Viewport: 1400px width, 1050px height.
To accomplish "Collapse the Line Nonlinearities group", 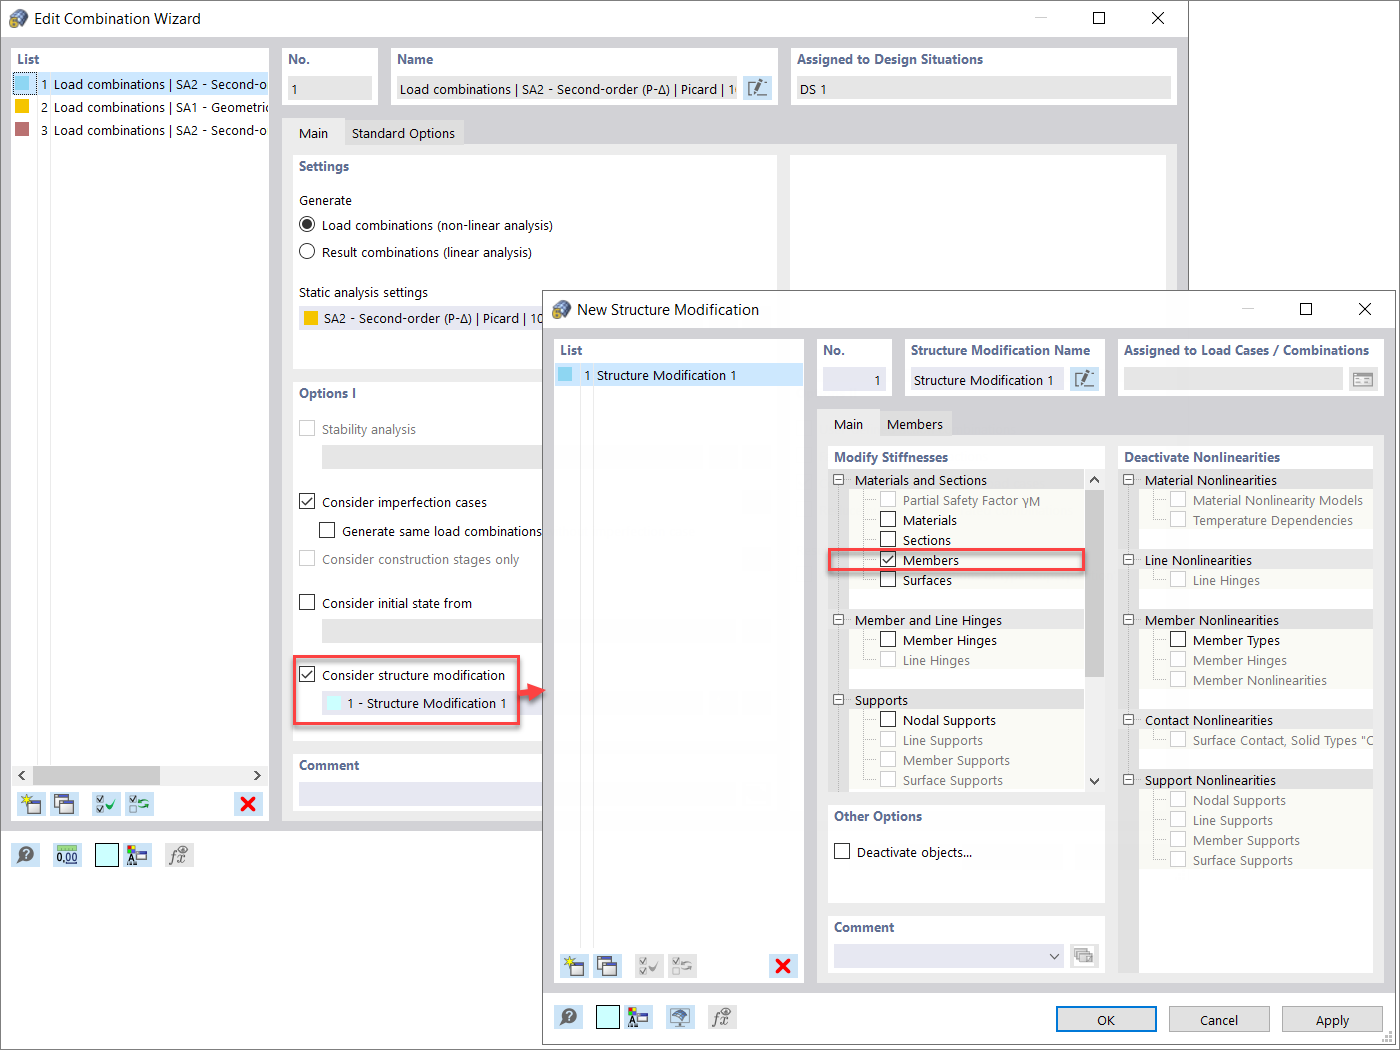I will (x=1128, y=560).
